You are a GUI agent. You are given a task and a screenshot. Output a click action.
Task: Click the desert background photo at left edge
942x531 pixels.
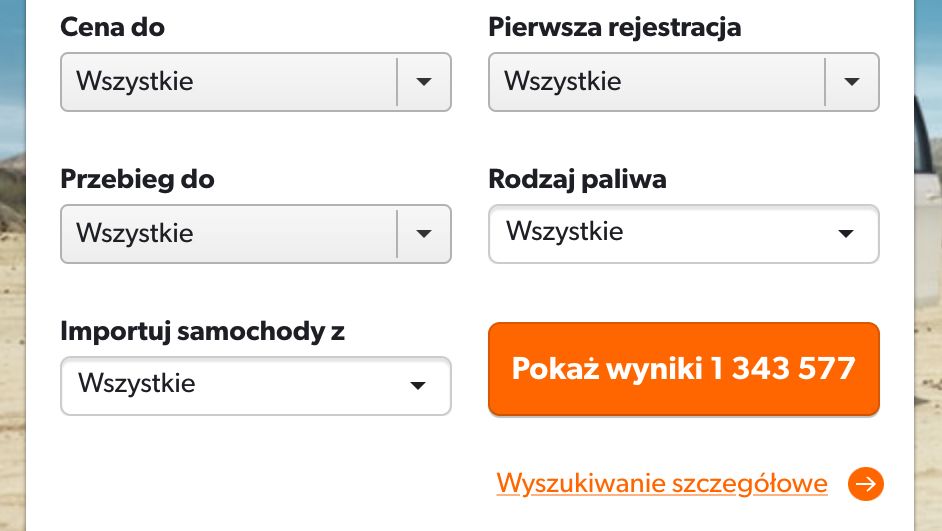click(x=12, y=300)
